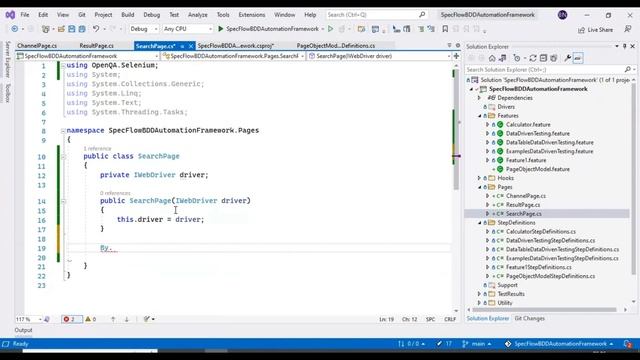Viewport: 640px width, 360px height.
Task: Click Show All Files icon
Action: 553,58
